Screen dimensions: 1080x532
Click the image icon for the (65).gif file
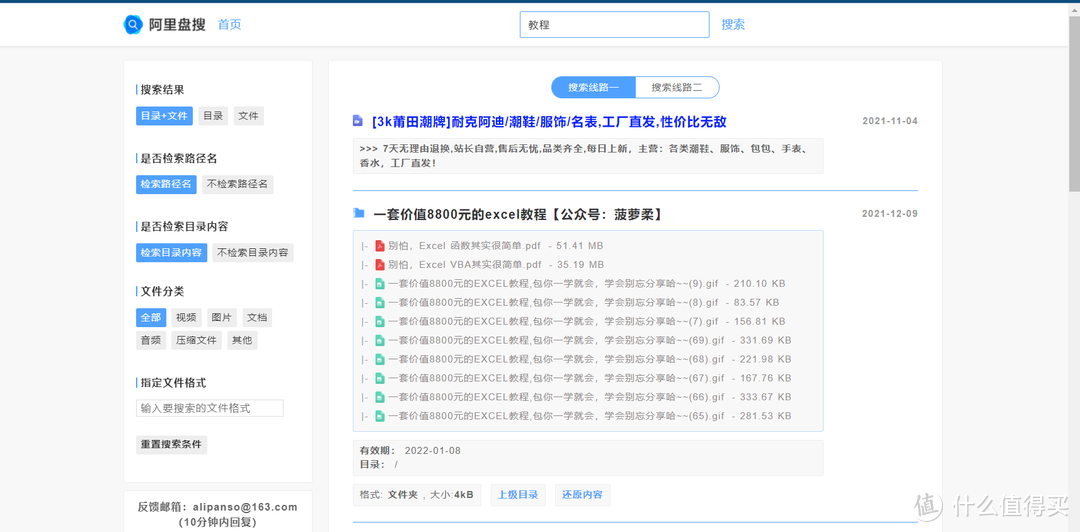click(380, 416)
